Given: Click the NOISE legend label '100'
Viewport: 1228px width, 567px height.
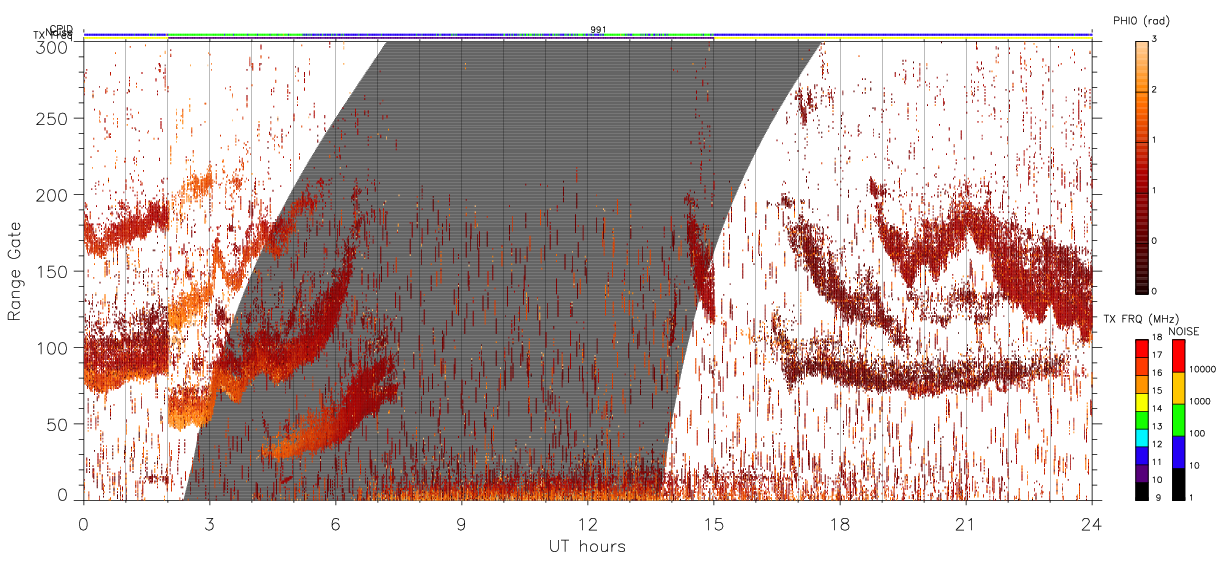Looking at the screenshot, I should [x=1198, y=434].
